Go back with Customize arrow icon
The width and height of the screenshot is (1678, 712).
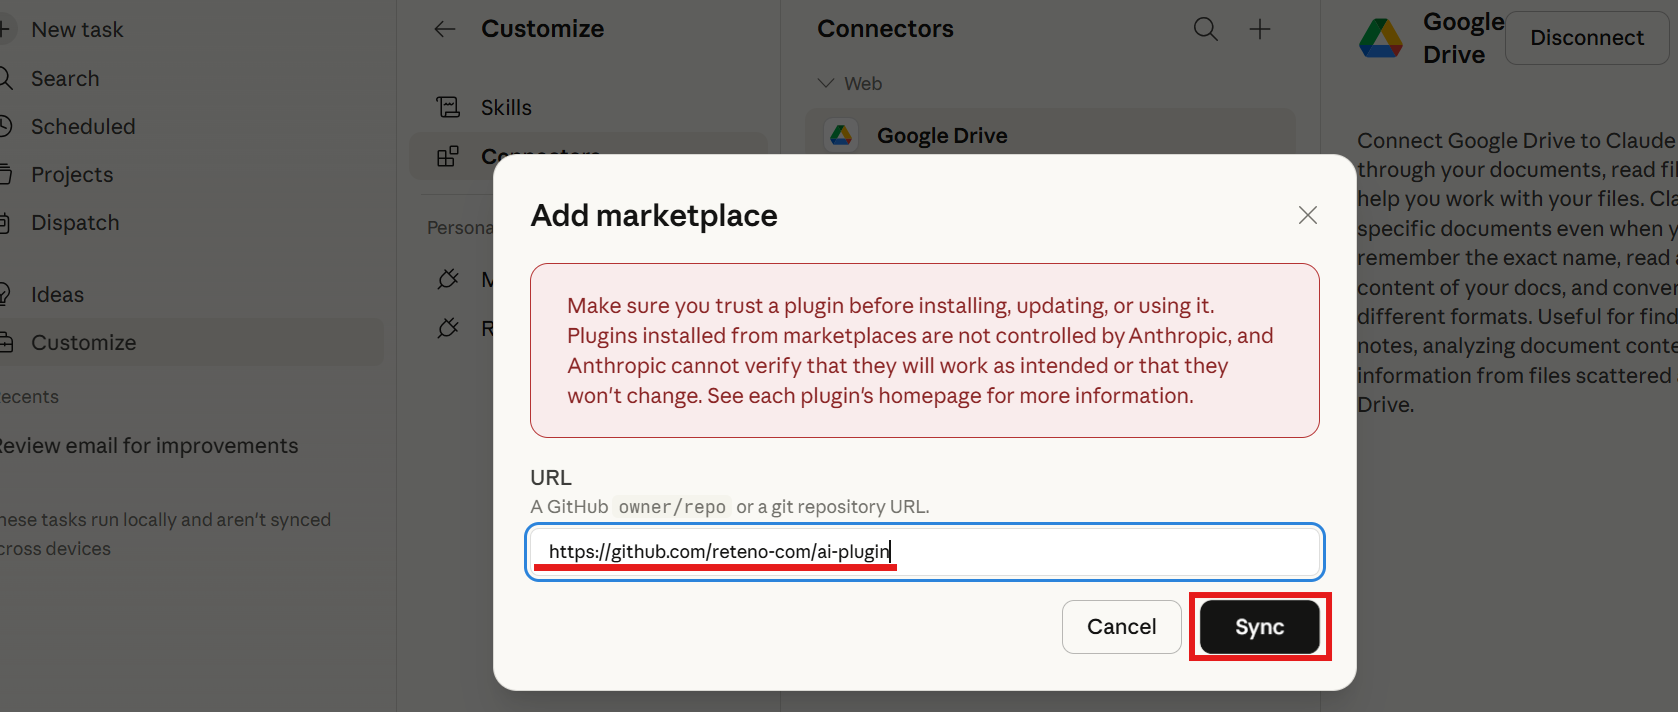tap(445, 29)
